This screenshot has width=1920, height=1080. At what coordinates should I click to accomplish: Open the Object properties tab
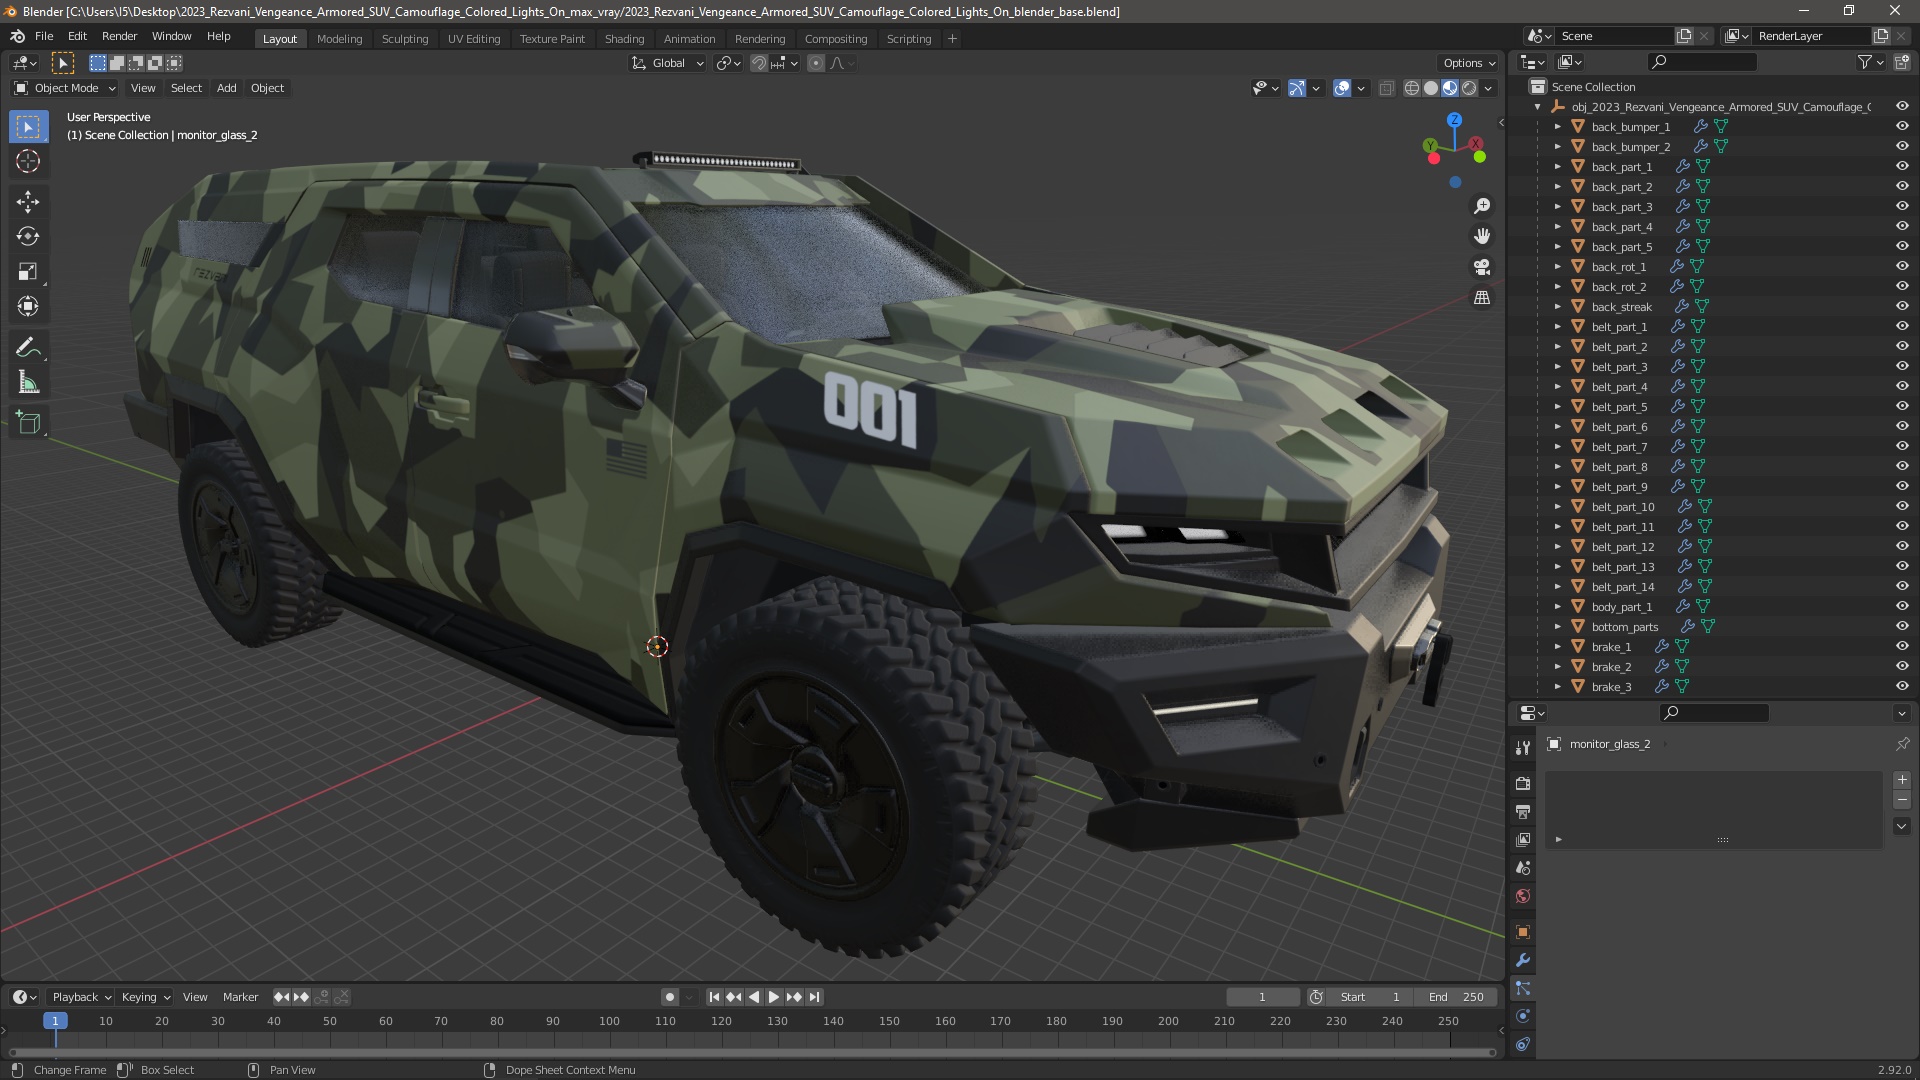(1523, 932)
